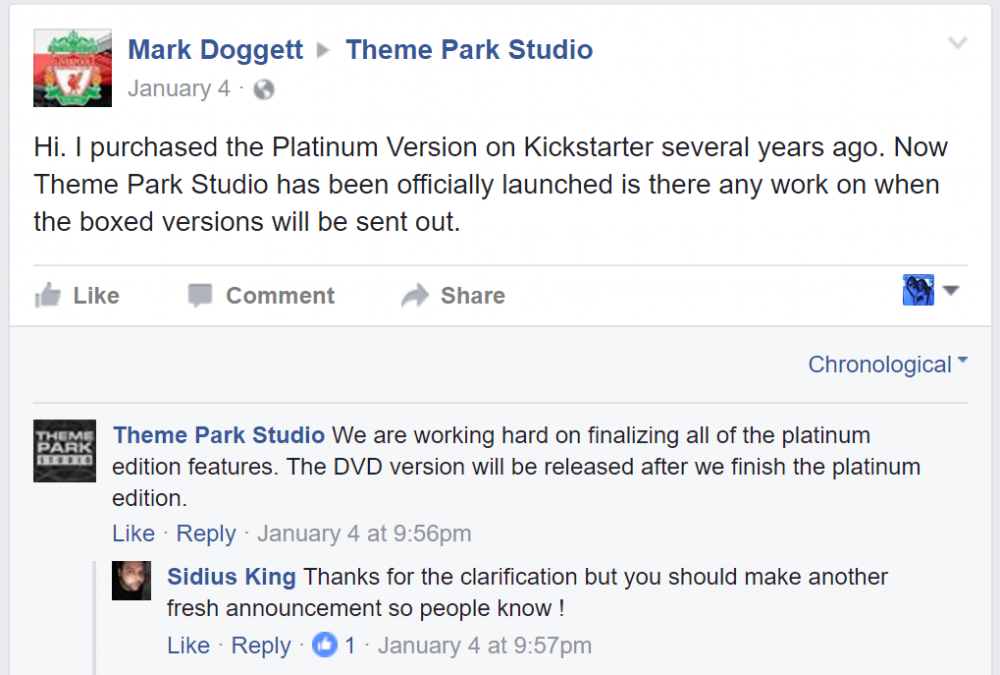
Task: Expand the Chronological comment sorting dropdown
Action: point(887,365)
